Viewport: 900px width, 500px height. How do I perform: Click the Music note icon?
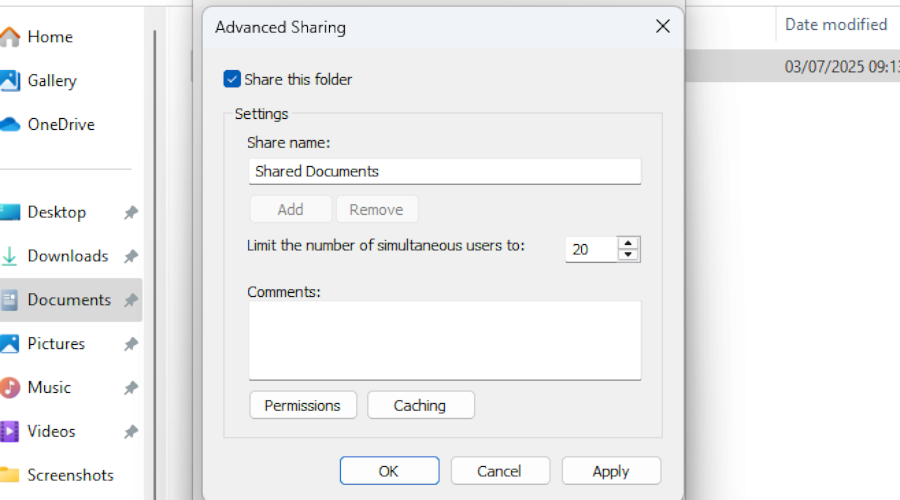click(9, 387)
